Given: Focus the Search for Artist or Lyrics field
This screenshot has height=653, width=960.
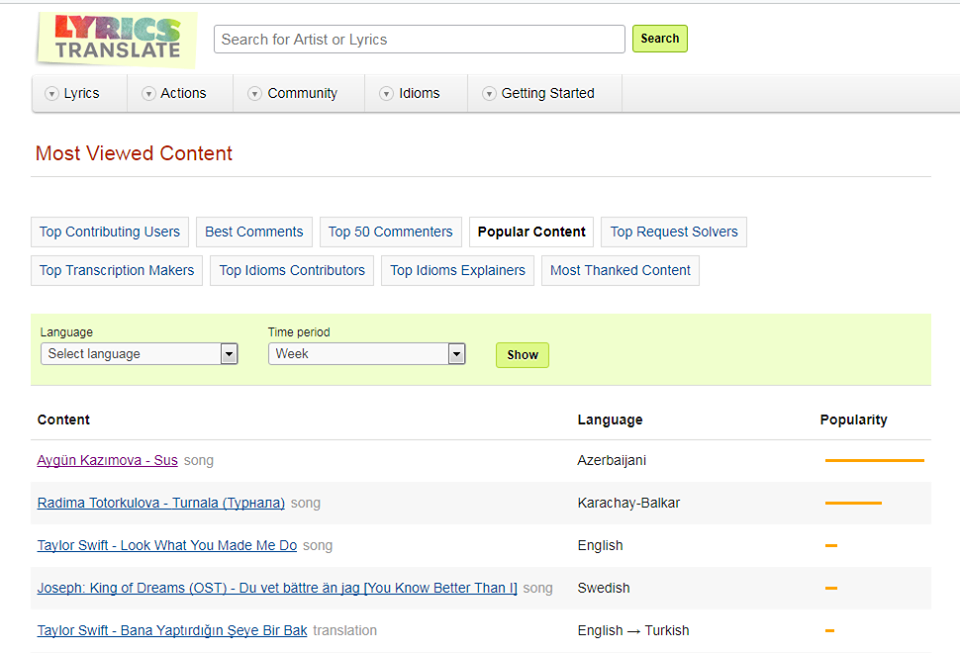Looking at the screenshot, I should coord(419,40).
